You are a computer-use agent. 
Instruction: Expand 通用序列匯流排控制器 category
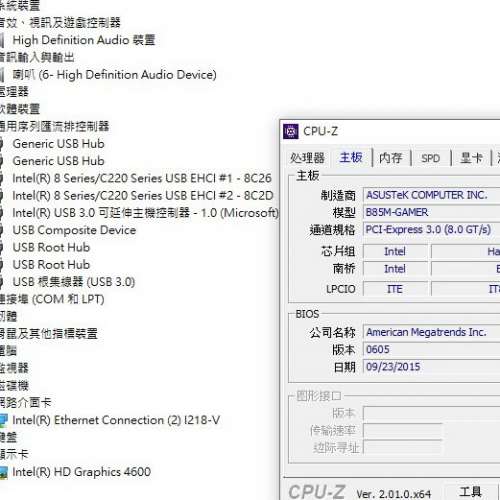pos(54,126)
